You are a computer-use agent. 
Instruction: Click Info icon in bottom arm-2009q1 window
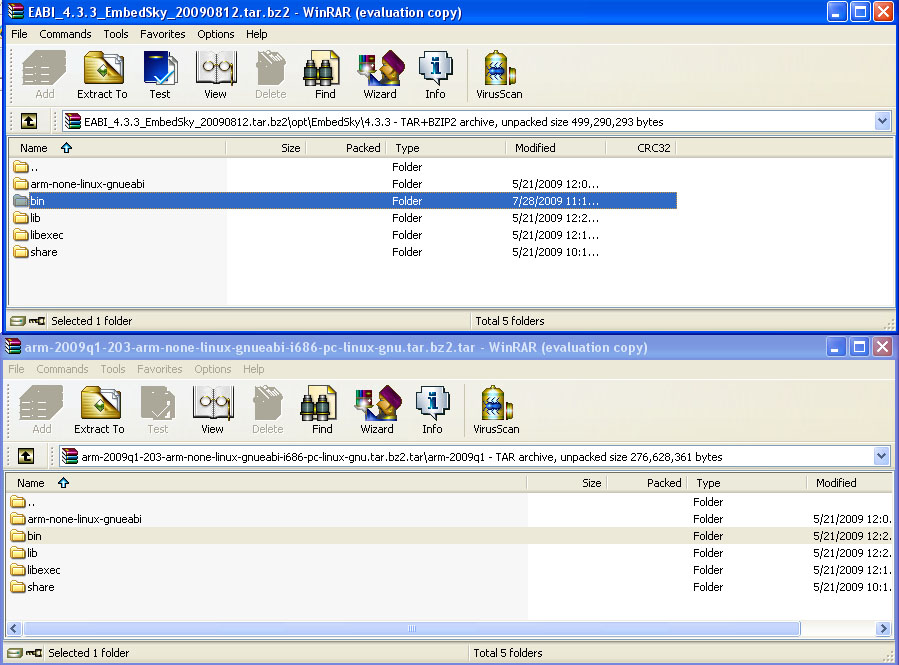(x=432, y=410)
